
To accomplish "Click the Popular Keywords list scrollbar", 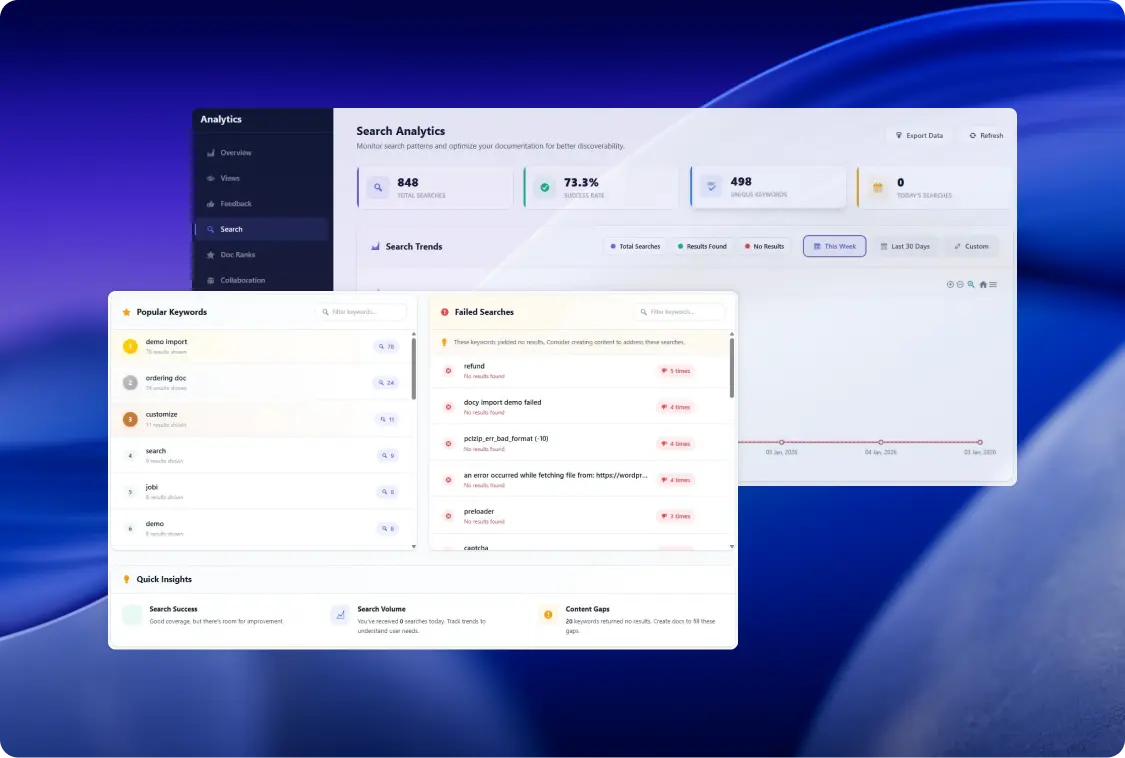I will 414,370.
